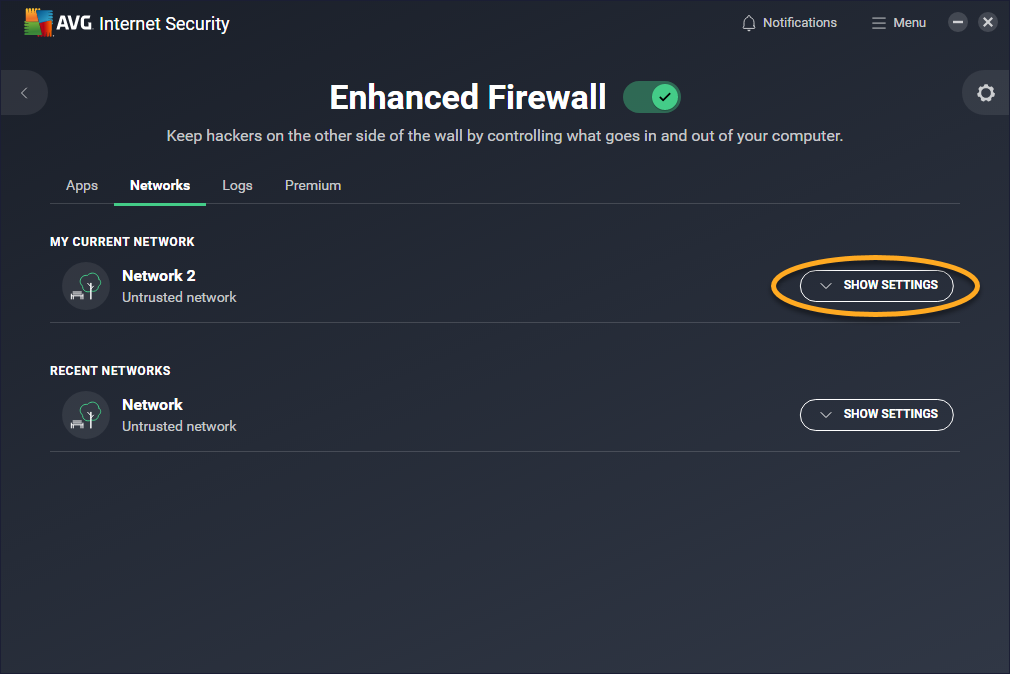Click the Enhanced Firewall heading
1010x674 pixels.
[x=467, y=97]
